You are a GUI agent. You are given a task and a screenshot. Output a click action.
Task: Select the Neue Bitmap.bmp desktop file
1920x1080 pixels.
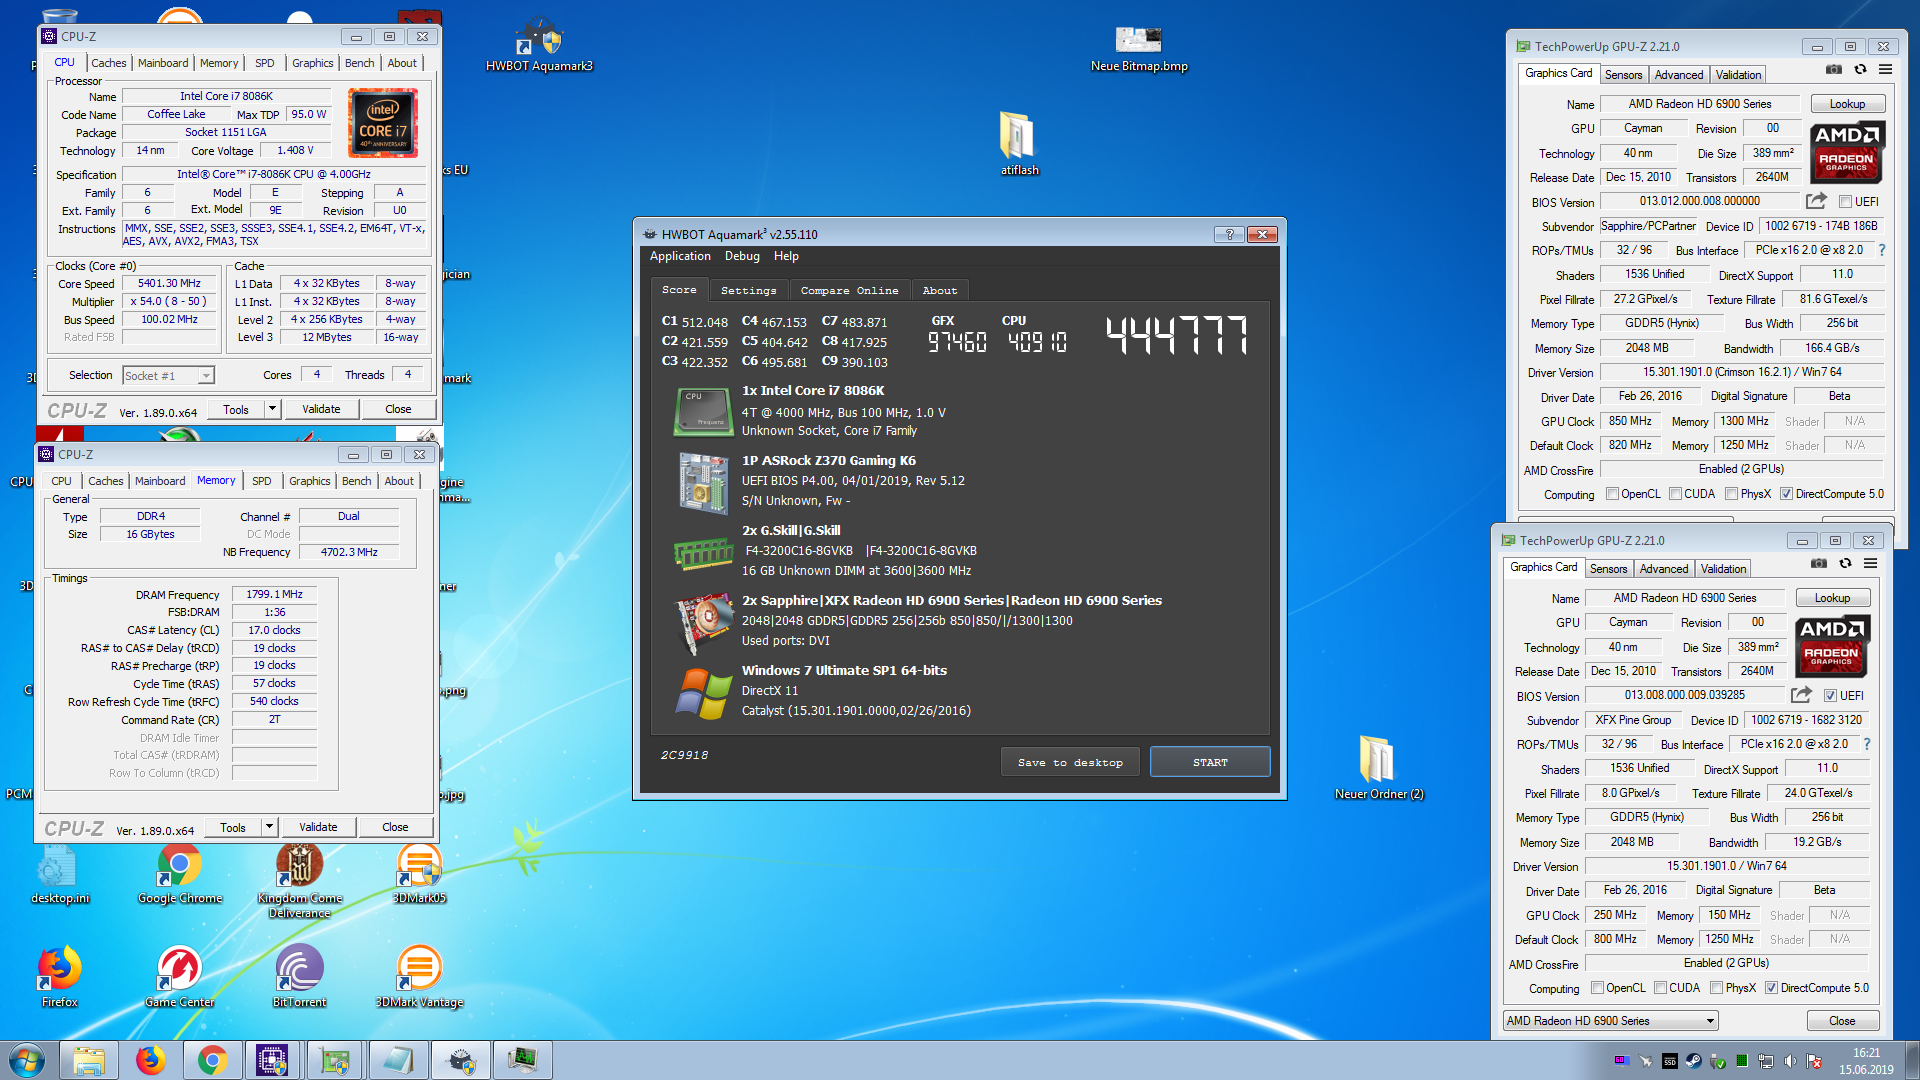click(1139, 48)
